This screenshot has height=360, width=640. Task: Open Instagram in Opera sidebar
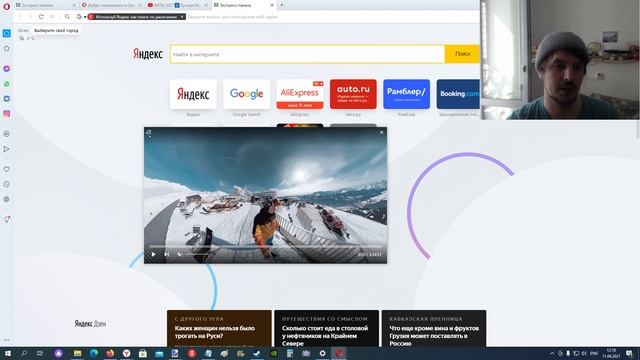pos(7,114)
